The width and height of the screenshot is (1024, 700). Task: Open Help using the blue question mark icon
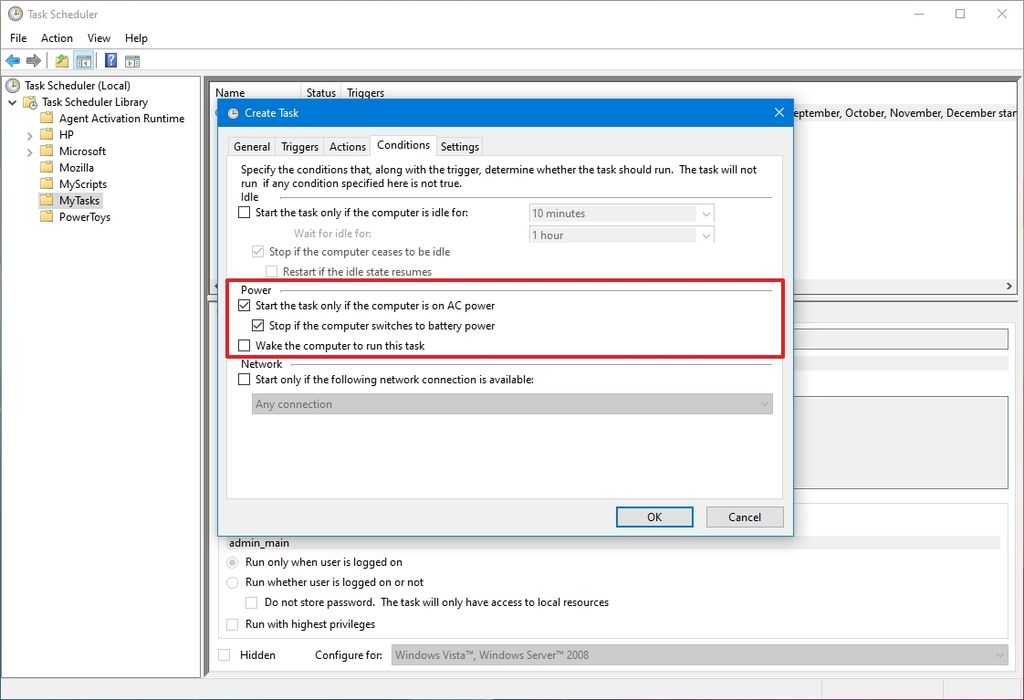coord(110,60)
